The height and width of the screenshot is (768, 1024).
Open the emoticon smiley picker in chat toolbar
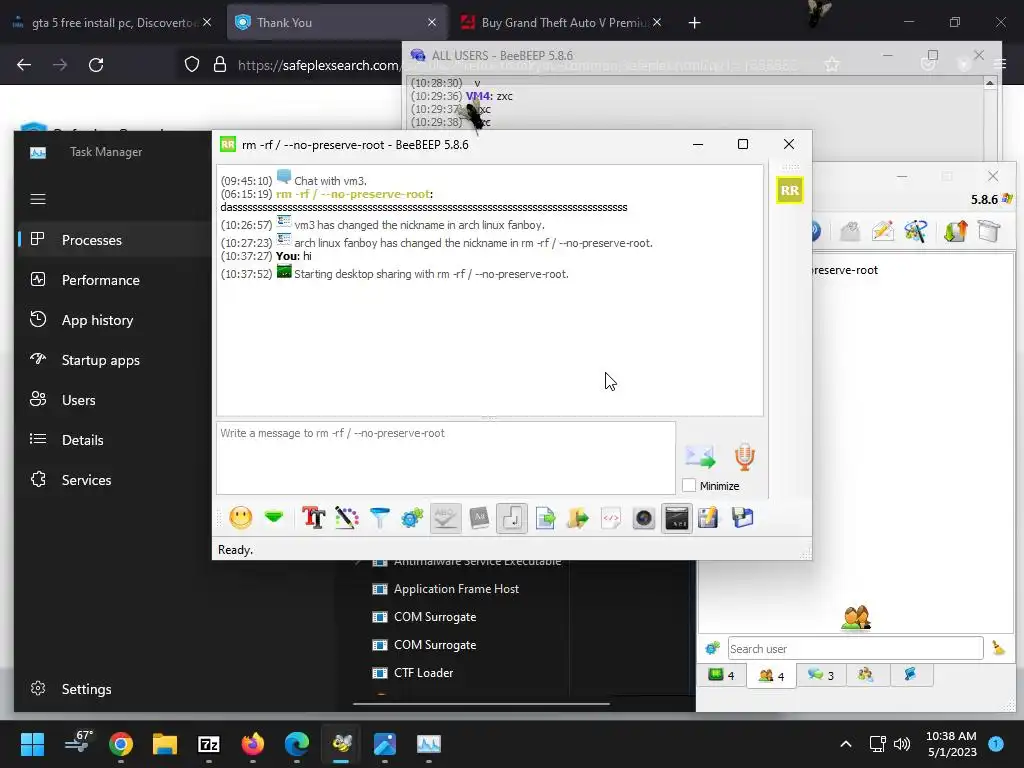tap(240, 519)
